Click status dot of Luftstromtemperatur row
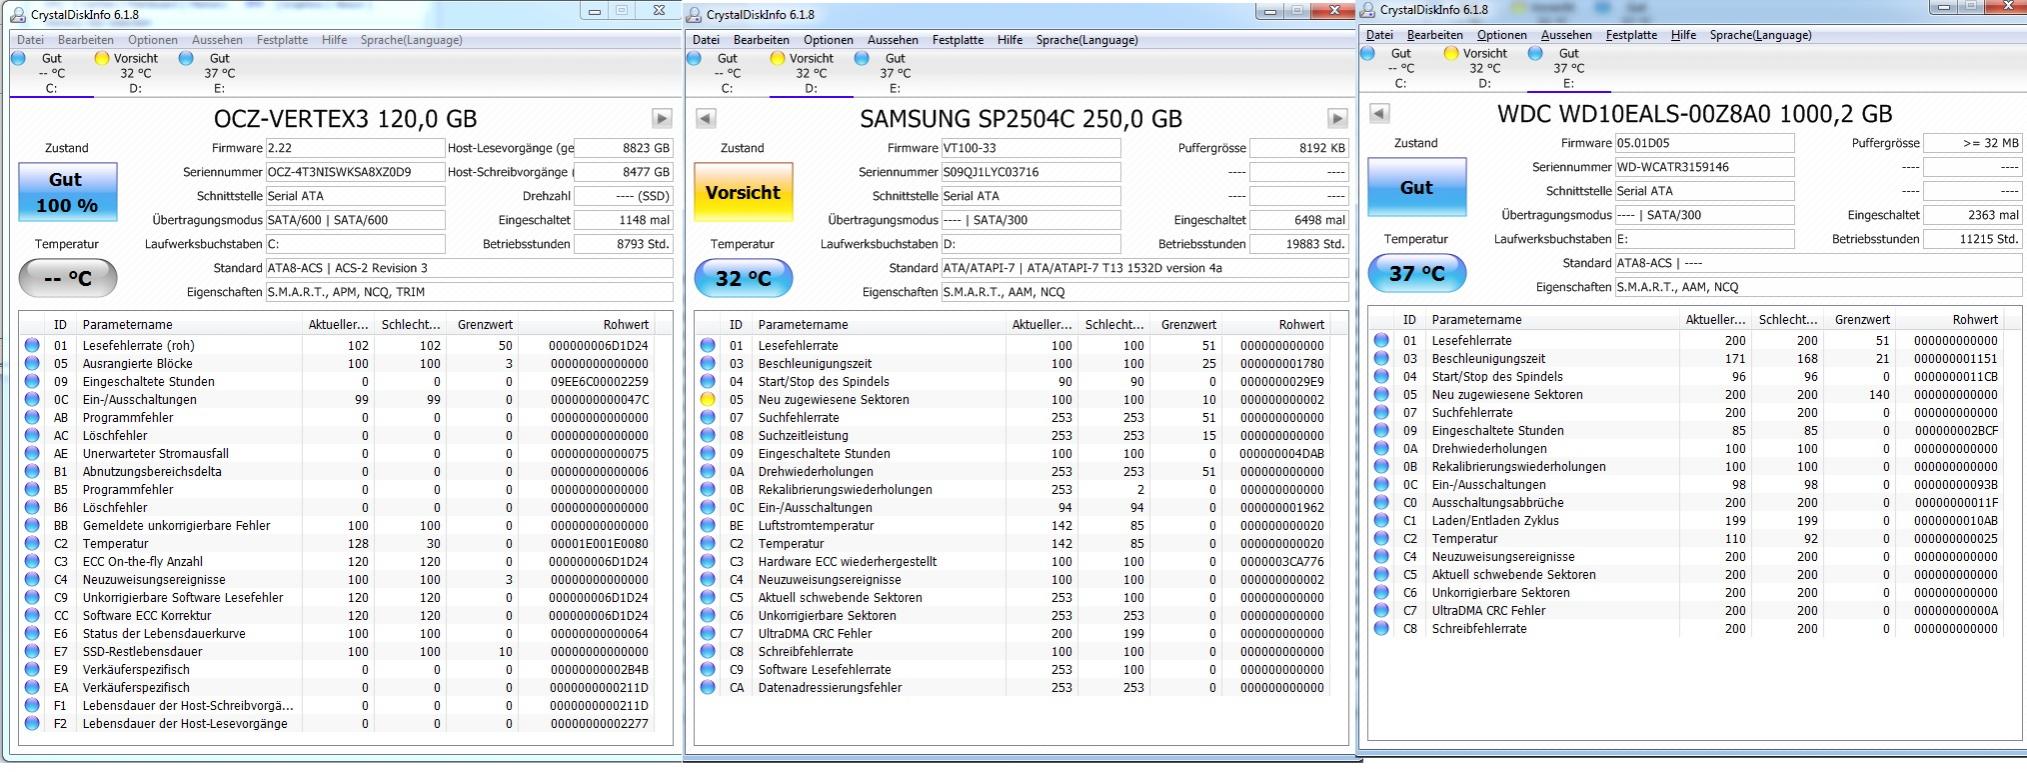 point(708,525)
